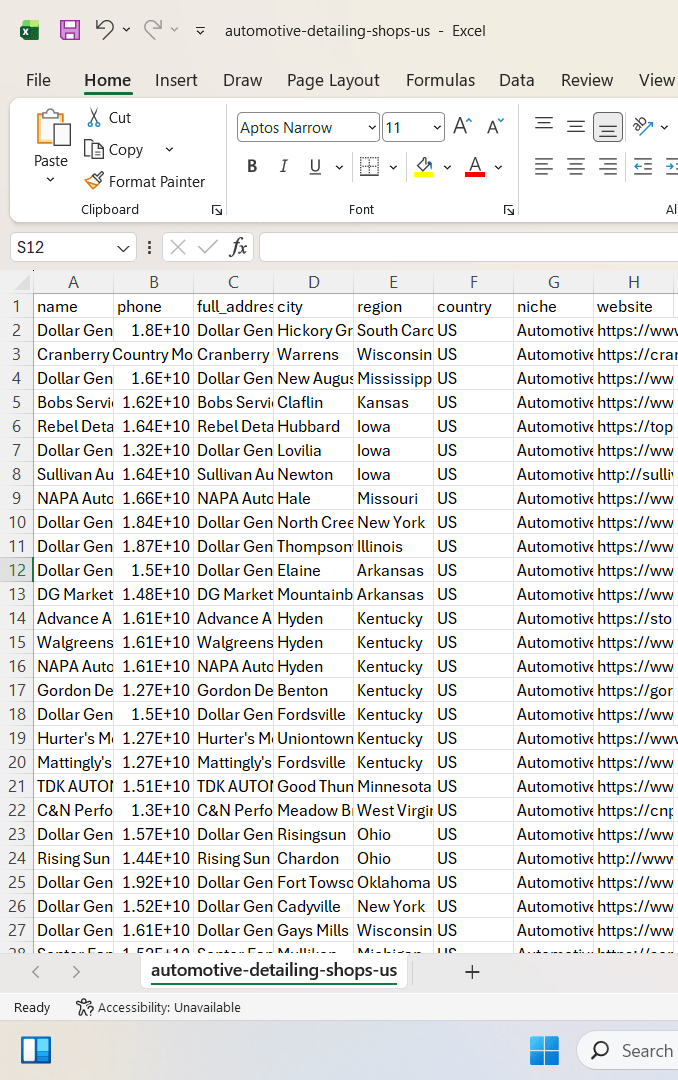The height and width of the screenshot is (1080, 678).
Task: Center text horizontally
Action: click(x=575, y=166)
